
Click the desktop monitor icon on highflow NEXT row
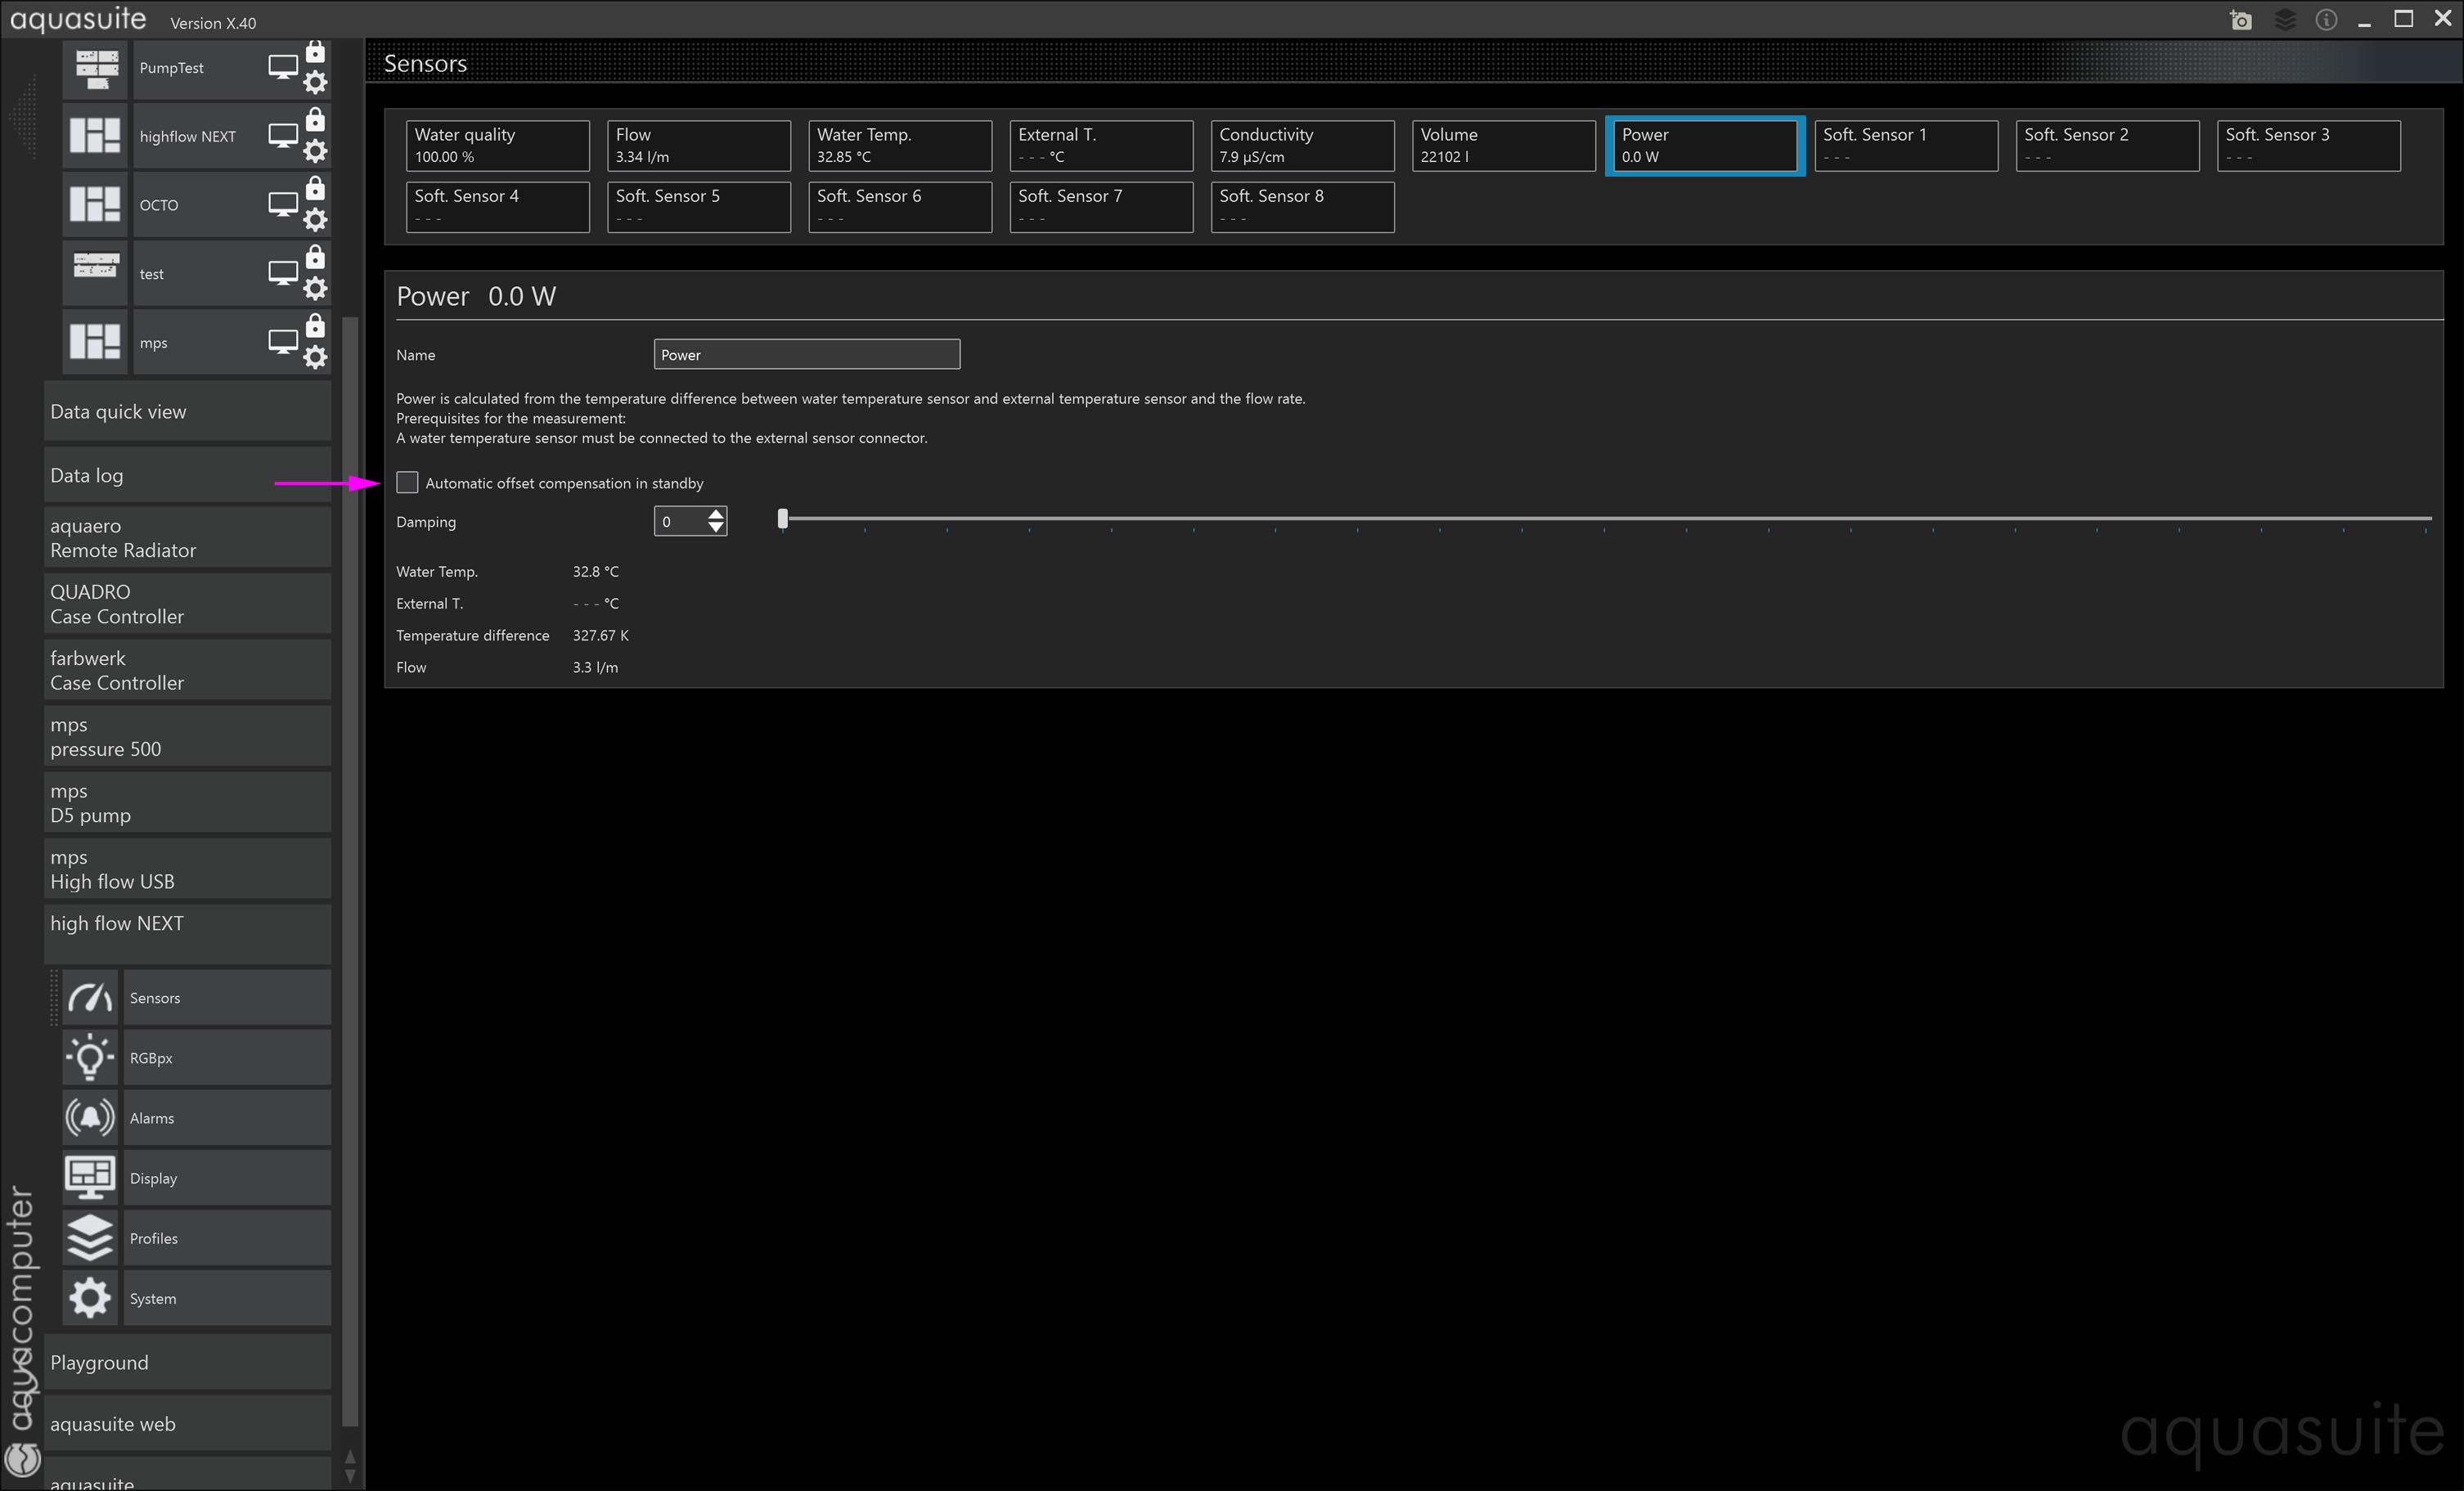pyautogui.click(x=283, y=136)
